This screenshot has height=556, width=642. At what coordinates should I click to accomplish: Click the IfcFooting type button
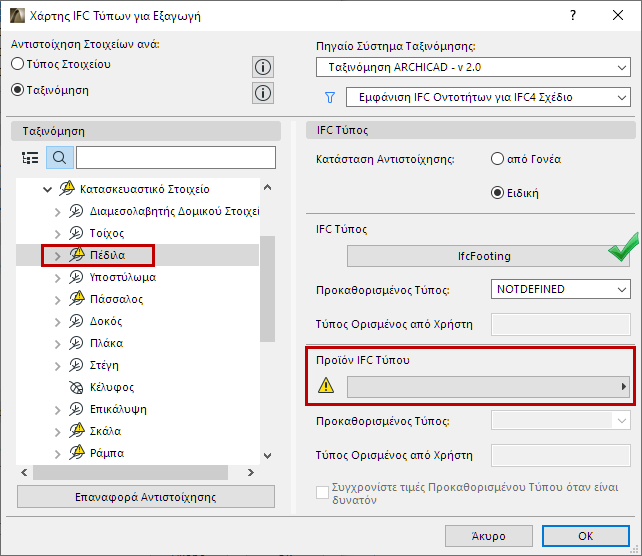484,256
